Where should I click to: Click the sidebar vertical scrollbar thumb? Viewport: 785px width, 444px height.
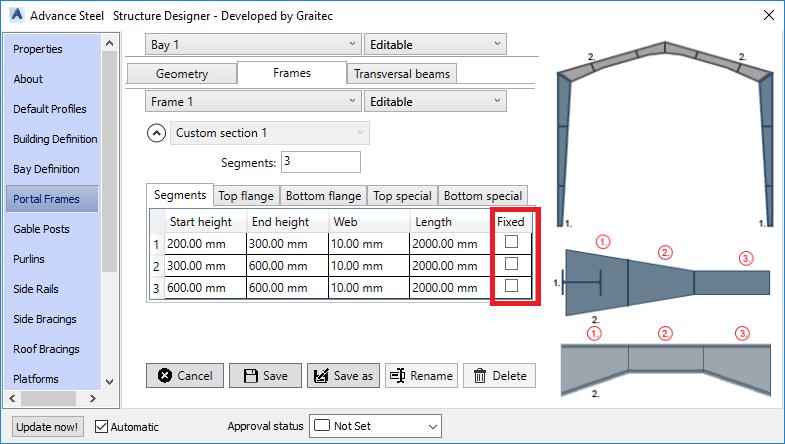coord(110,161)
